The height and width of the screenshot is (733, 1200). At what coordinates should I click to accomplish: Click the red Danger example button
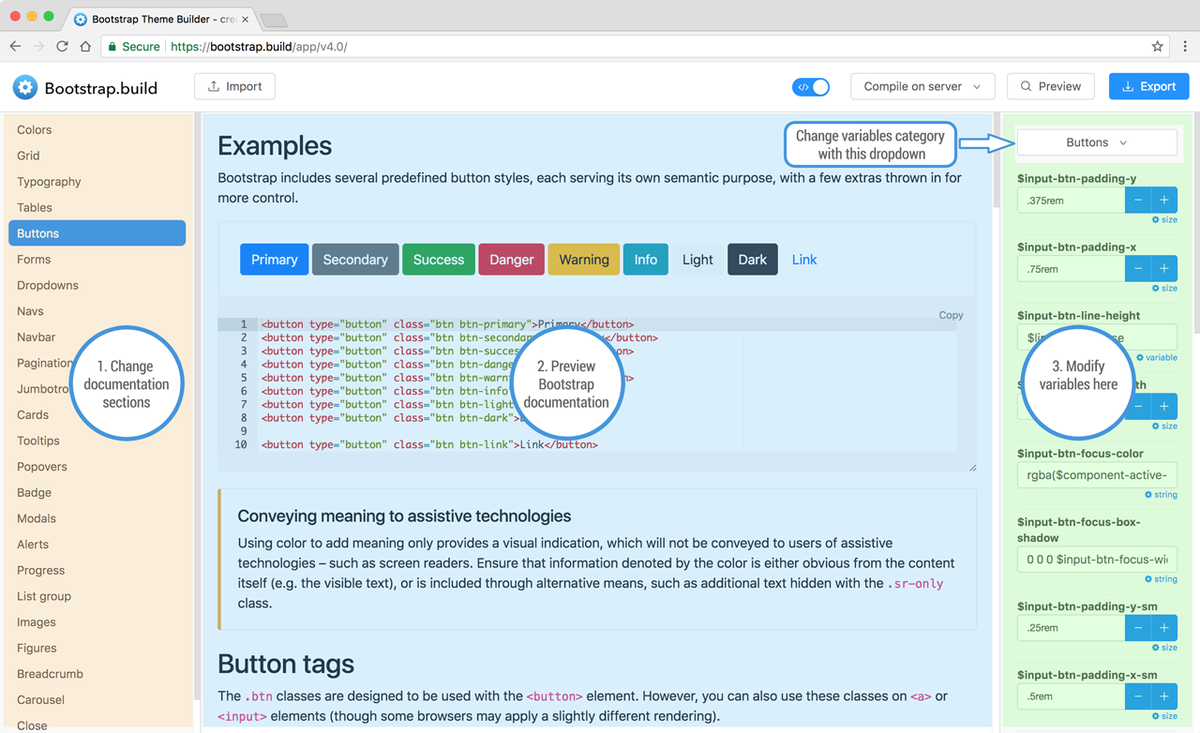tap(512, 259)
